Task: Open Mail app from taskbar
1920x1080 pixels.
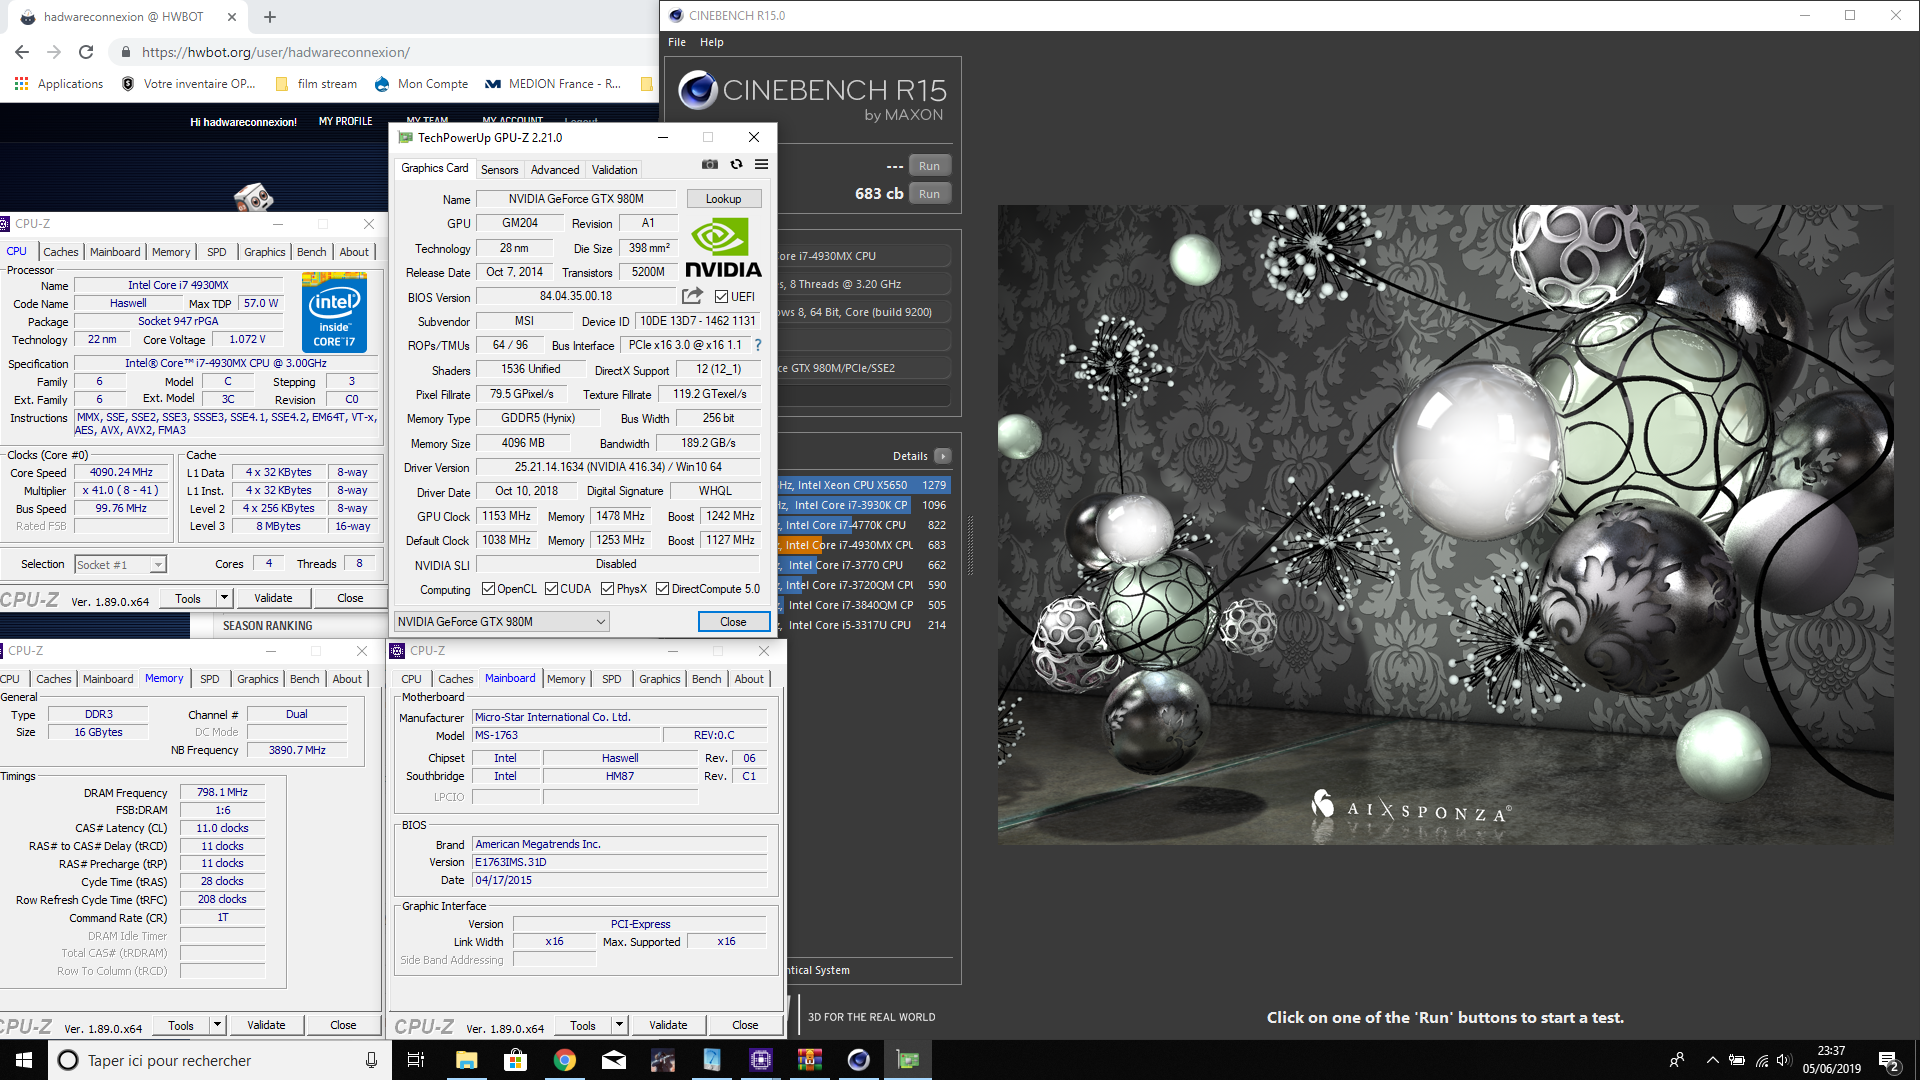Action: [x=613, y=1060]
